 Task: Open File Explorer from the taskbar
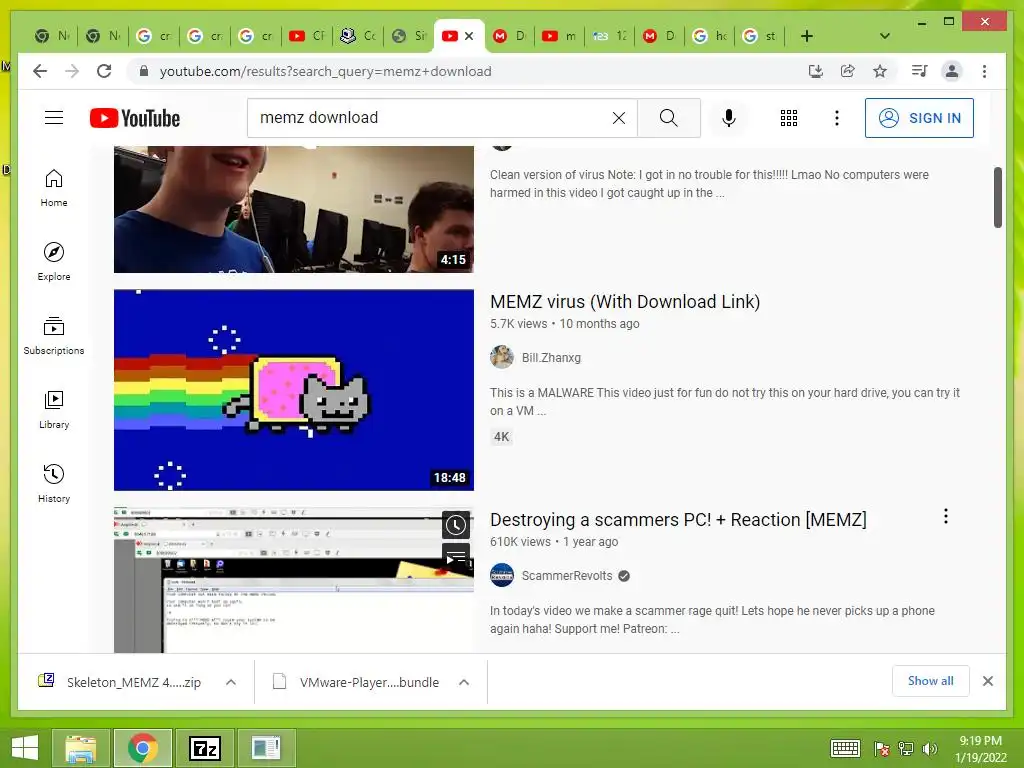click(80, 748)
